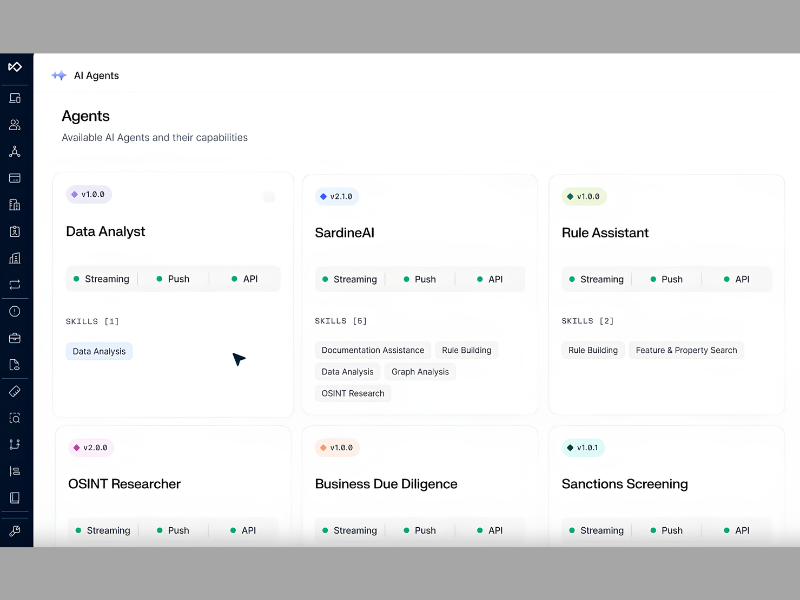Click API capability on SardineAI card

(x=490, y=279)
